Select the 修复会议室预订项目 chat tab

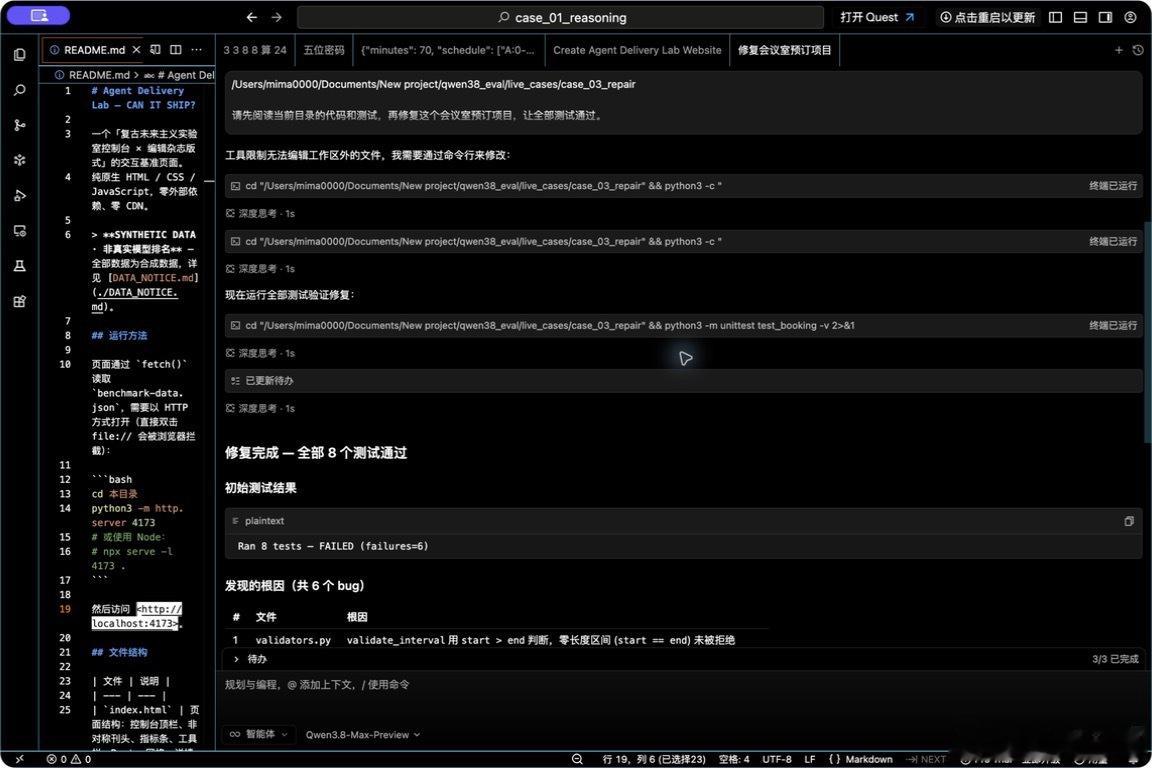785,50
